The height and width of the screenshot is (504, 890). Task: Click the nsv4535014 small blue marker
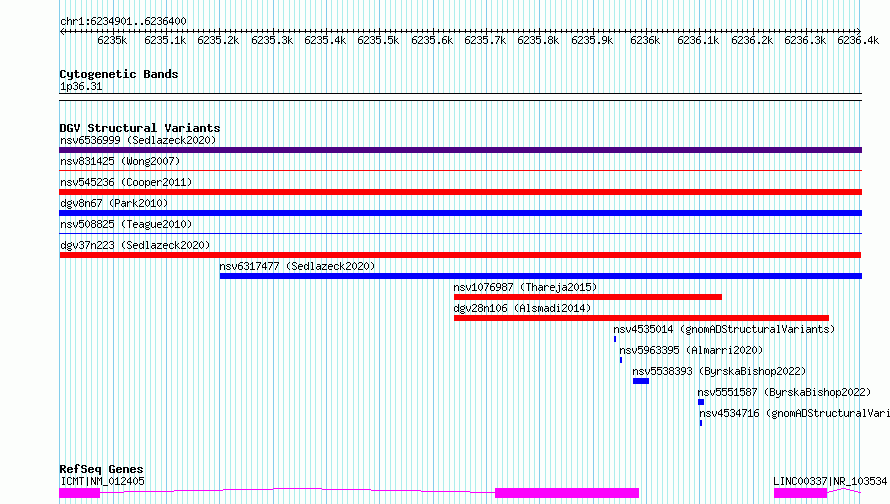point(615,339)
